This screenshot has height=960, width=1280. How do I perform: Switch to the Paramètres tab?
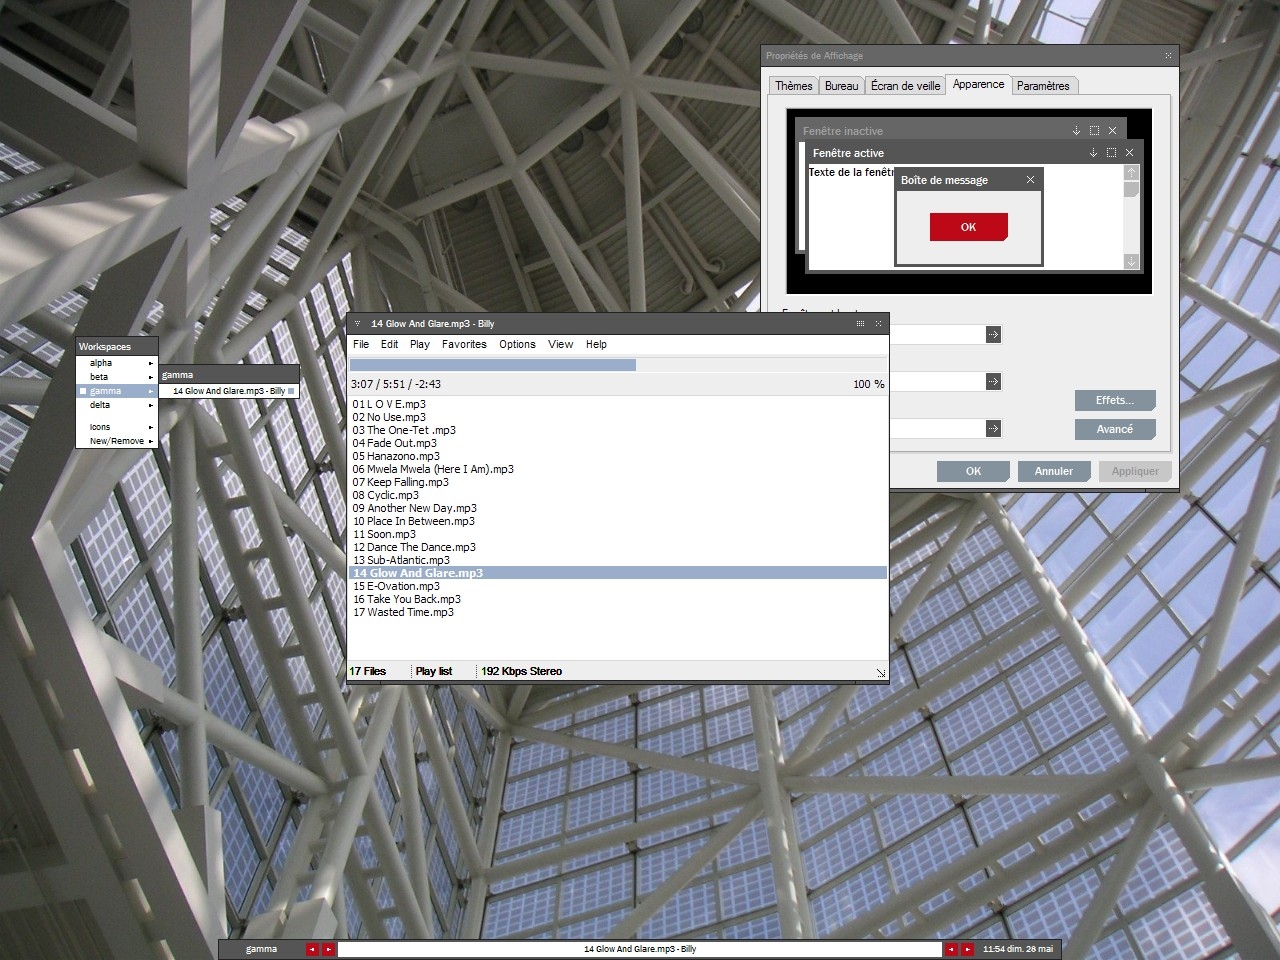coord(1043,86)
